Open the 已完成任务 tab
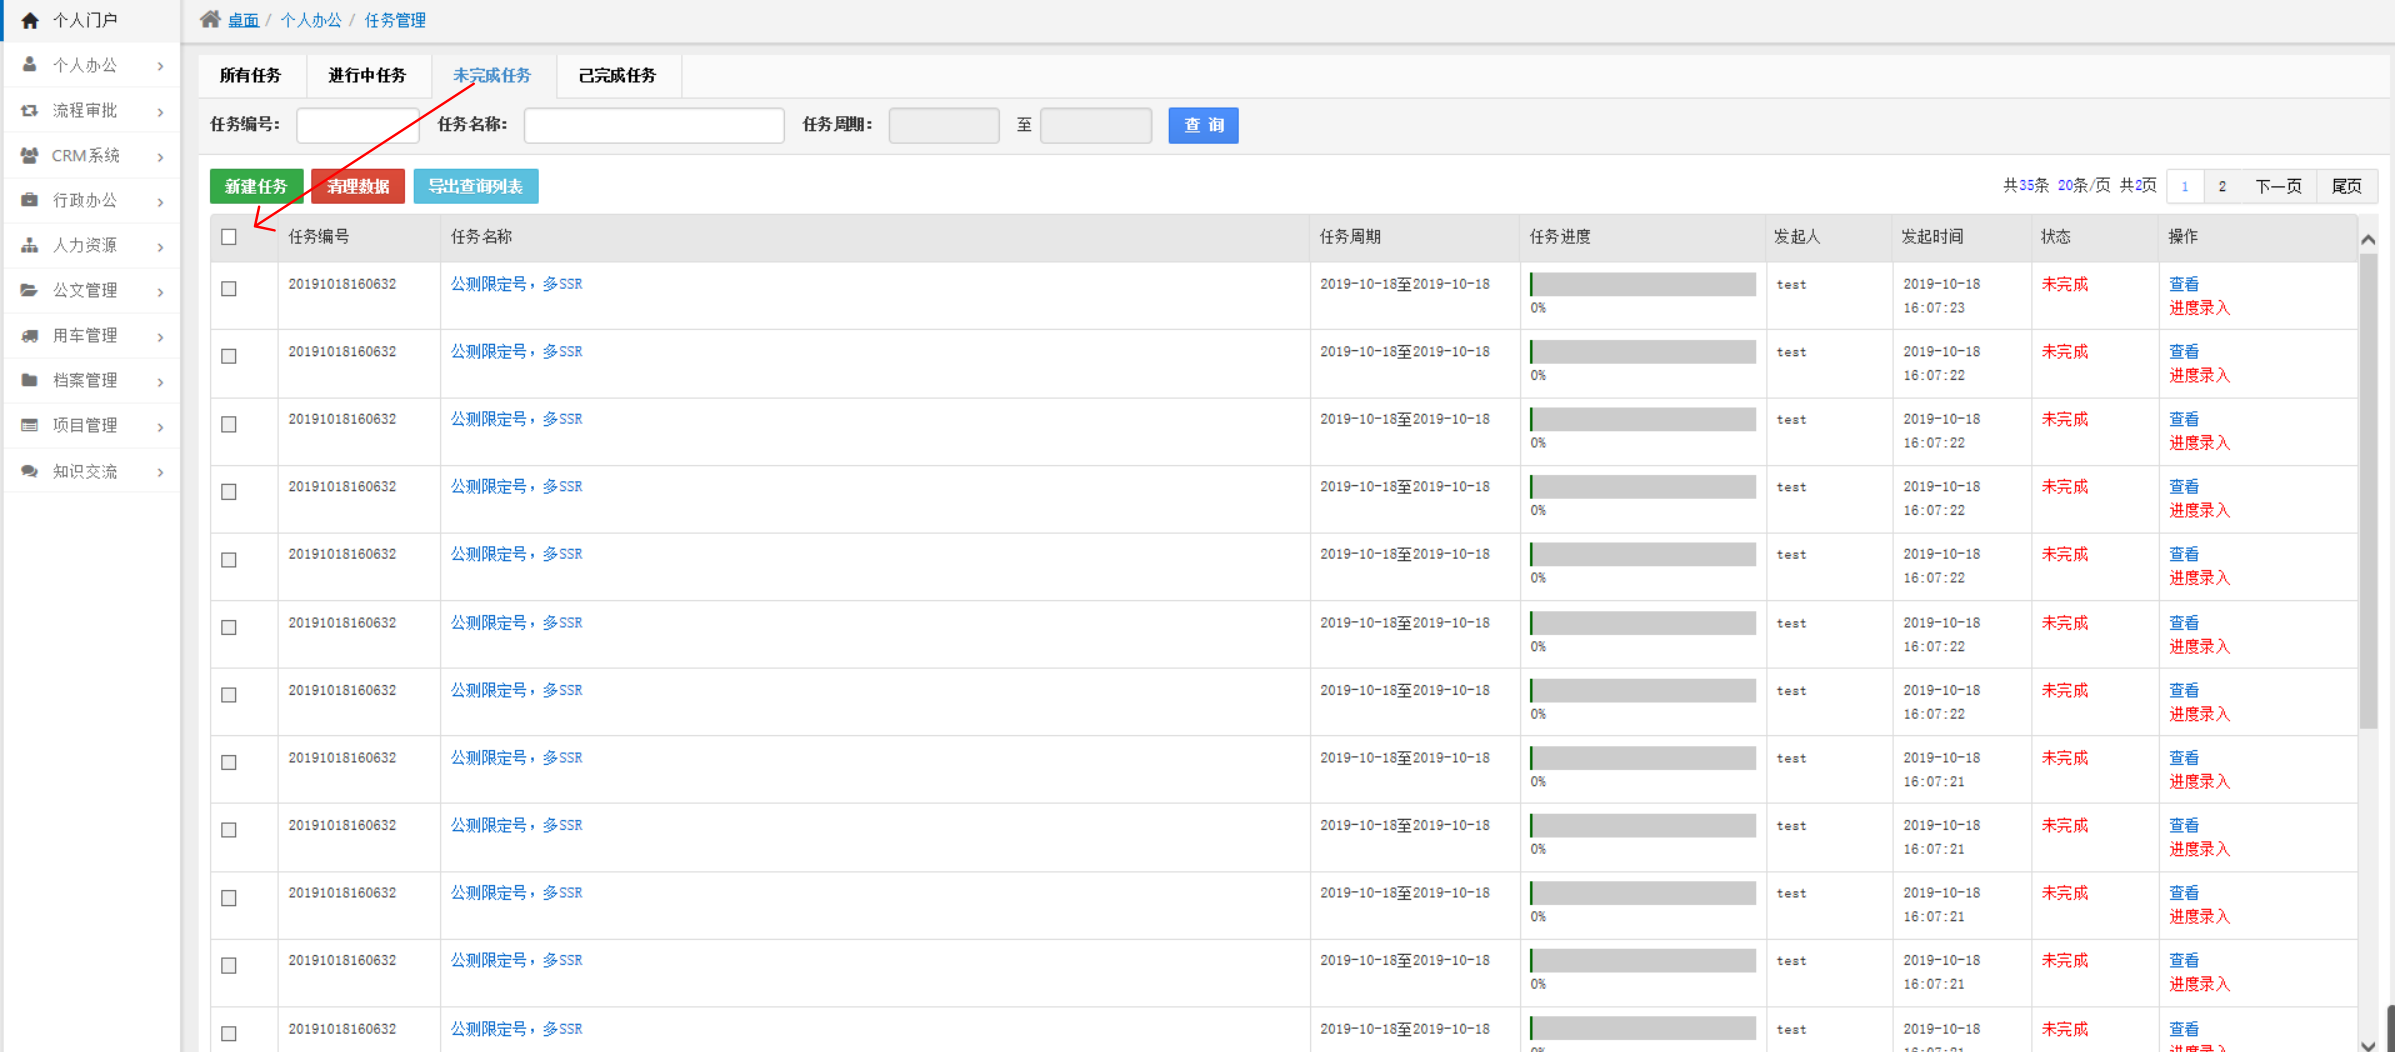This screenshot has height=1052, width=2395. [x=617, y=75]
